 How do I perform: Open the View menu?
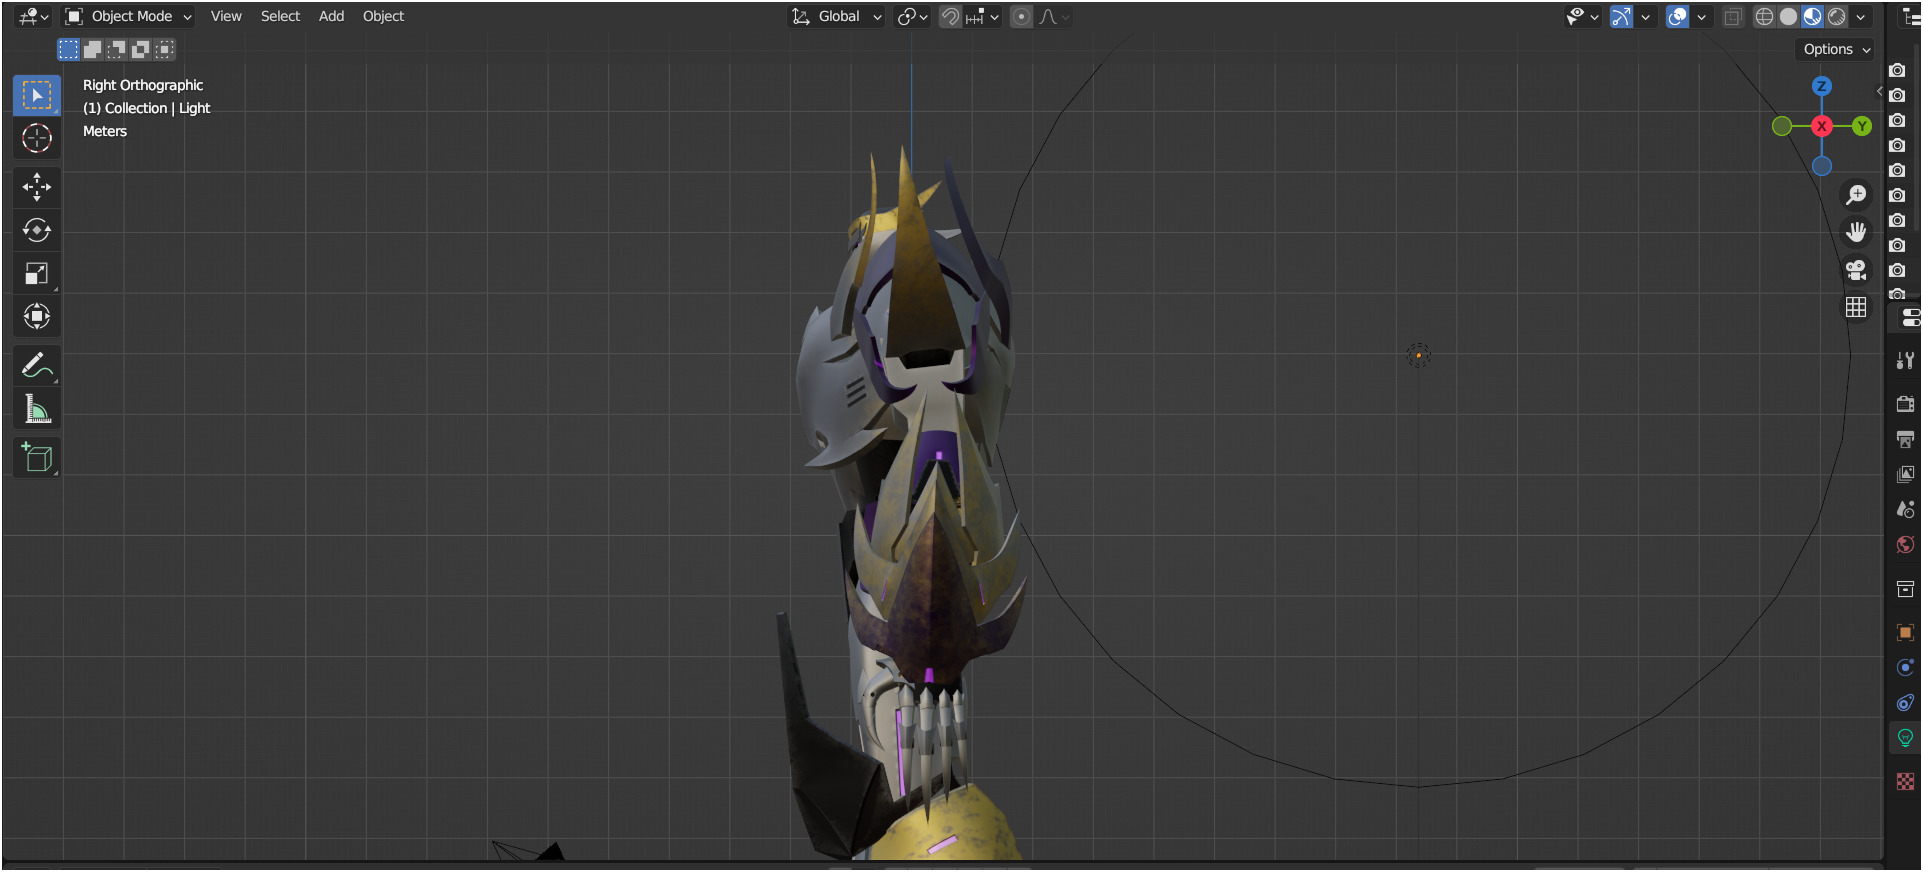[226, 16]
